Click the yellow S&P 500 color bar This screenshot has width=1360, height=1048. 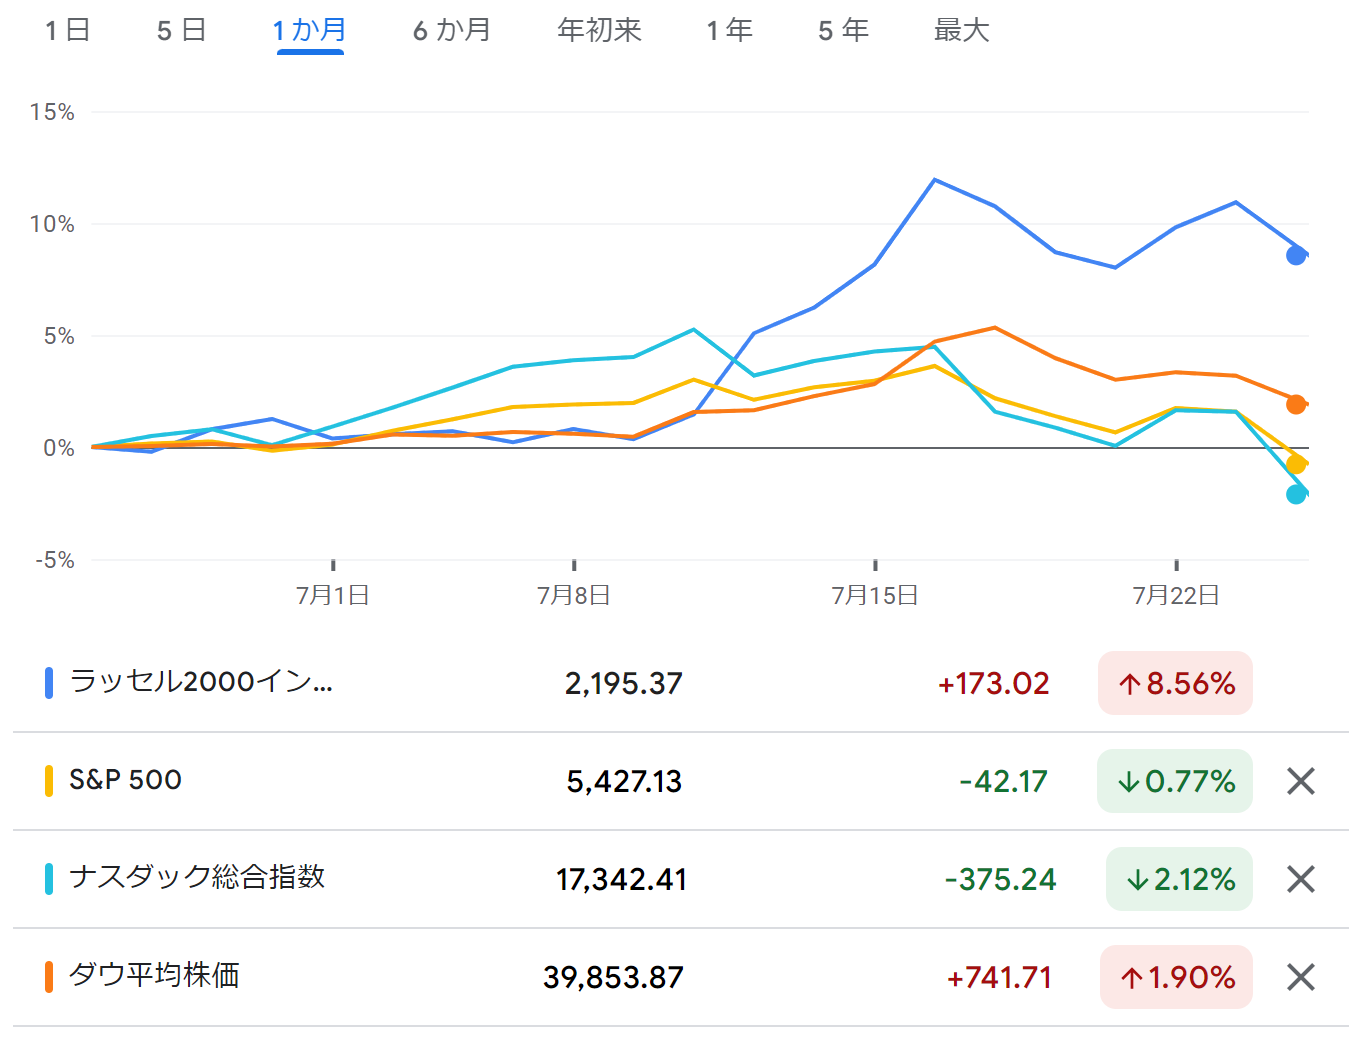pos(49,781)
